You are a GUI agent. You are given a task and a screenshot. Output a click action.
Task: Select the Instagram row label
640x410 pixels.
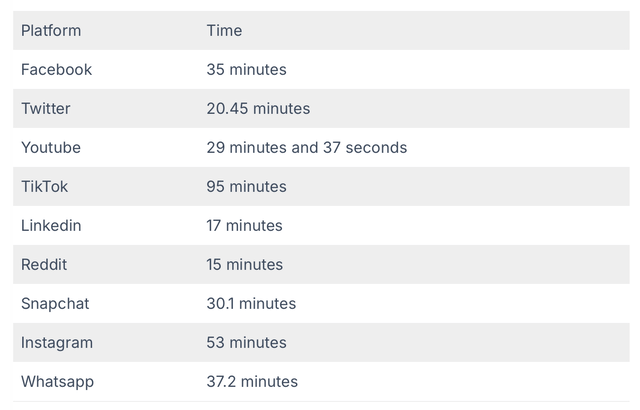pyautogui.click(x=57, y=343)
